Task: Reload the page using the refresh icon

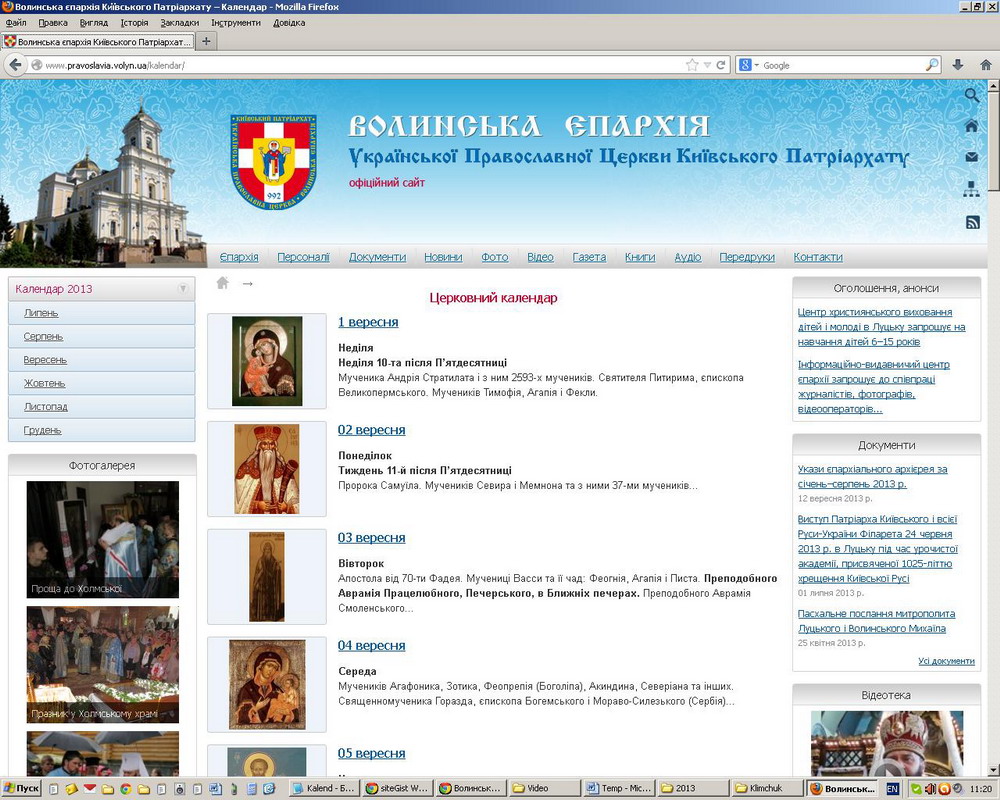Action: point(720,65)
